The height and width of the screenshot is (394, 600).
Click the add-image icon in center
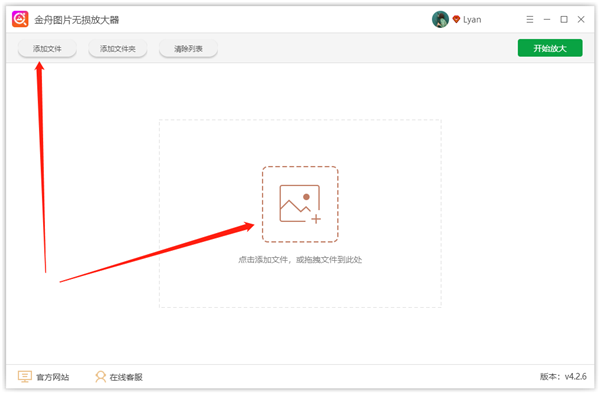click(300, 204)
